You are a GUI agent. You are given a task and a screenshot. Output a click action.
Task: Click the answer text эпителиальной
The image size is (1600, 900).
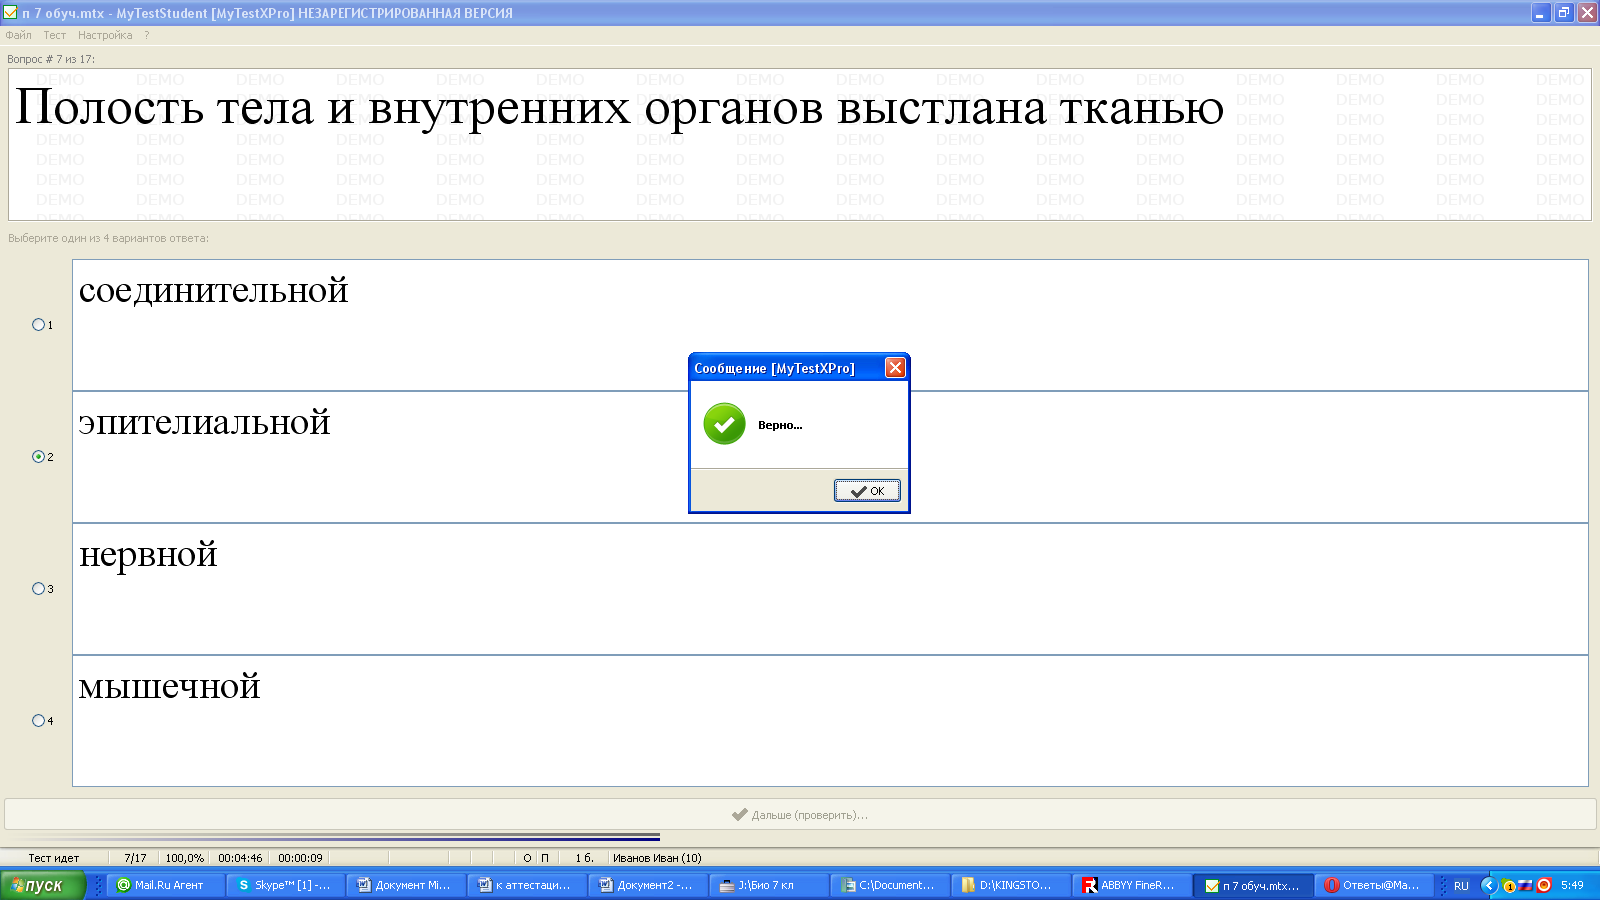204,422
